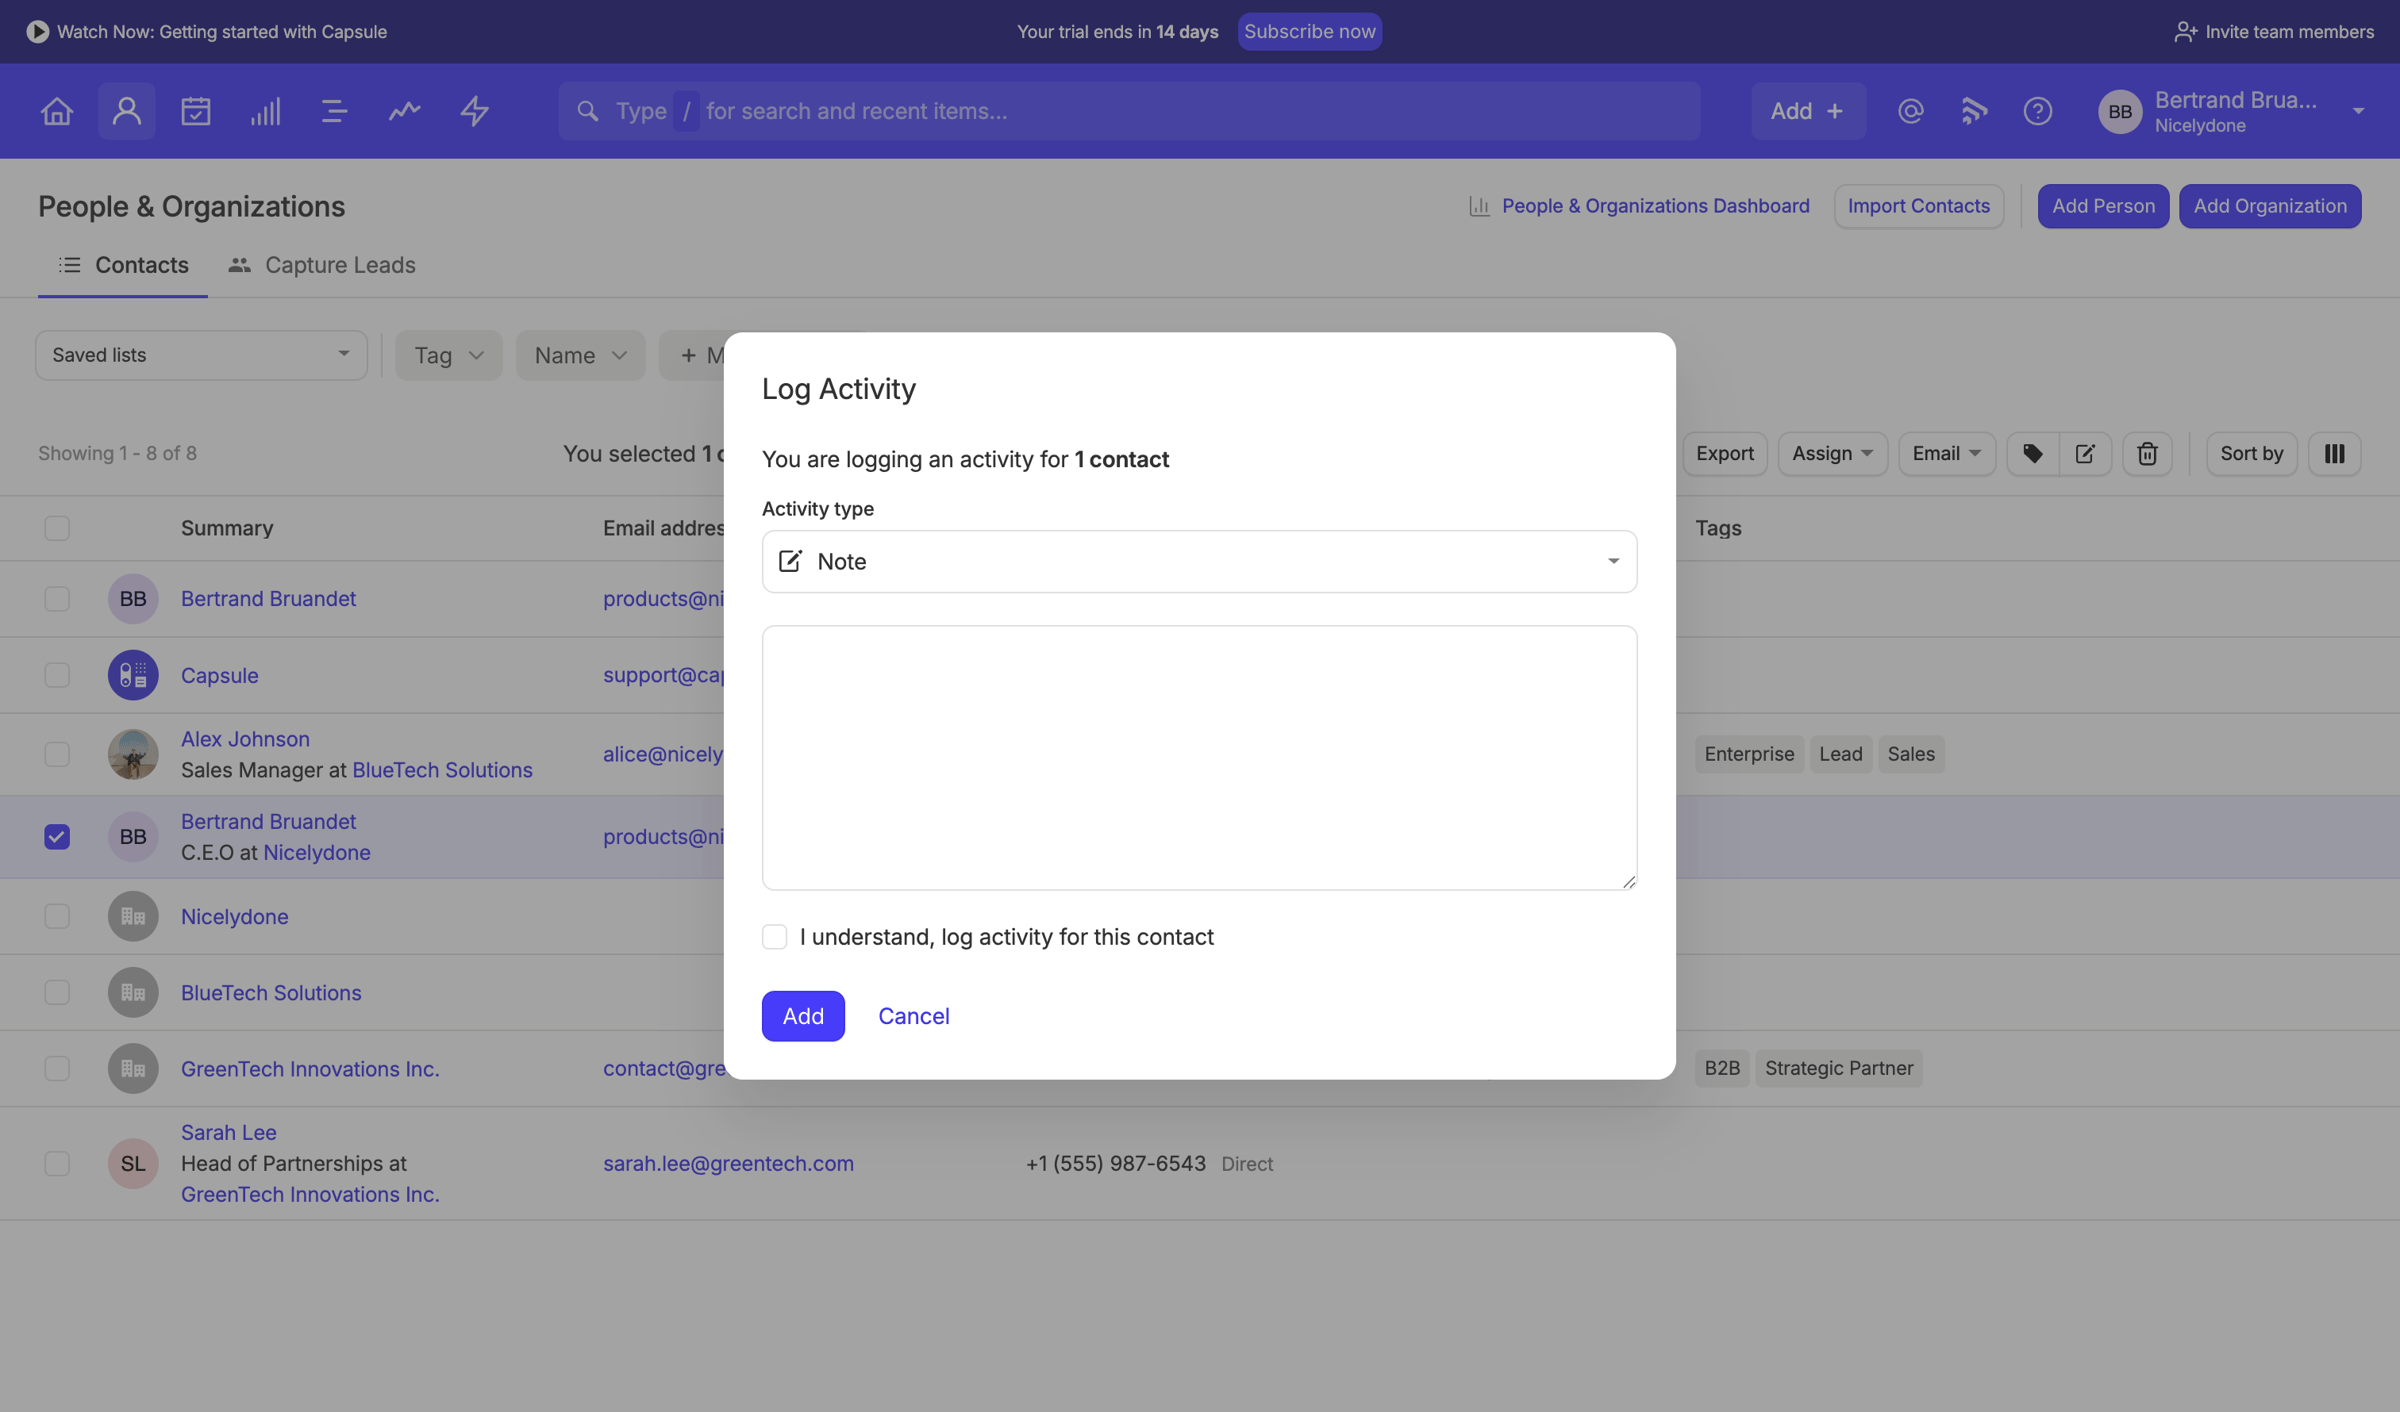Open the columns layout icon
Viewport: 2400px width, 1412px height.
click(x=2335, y=454)
